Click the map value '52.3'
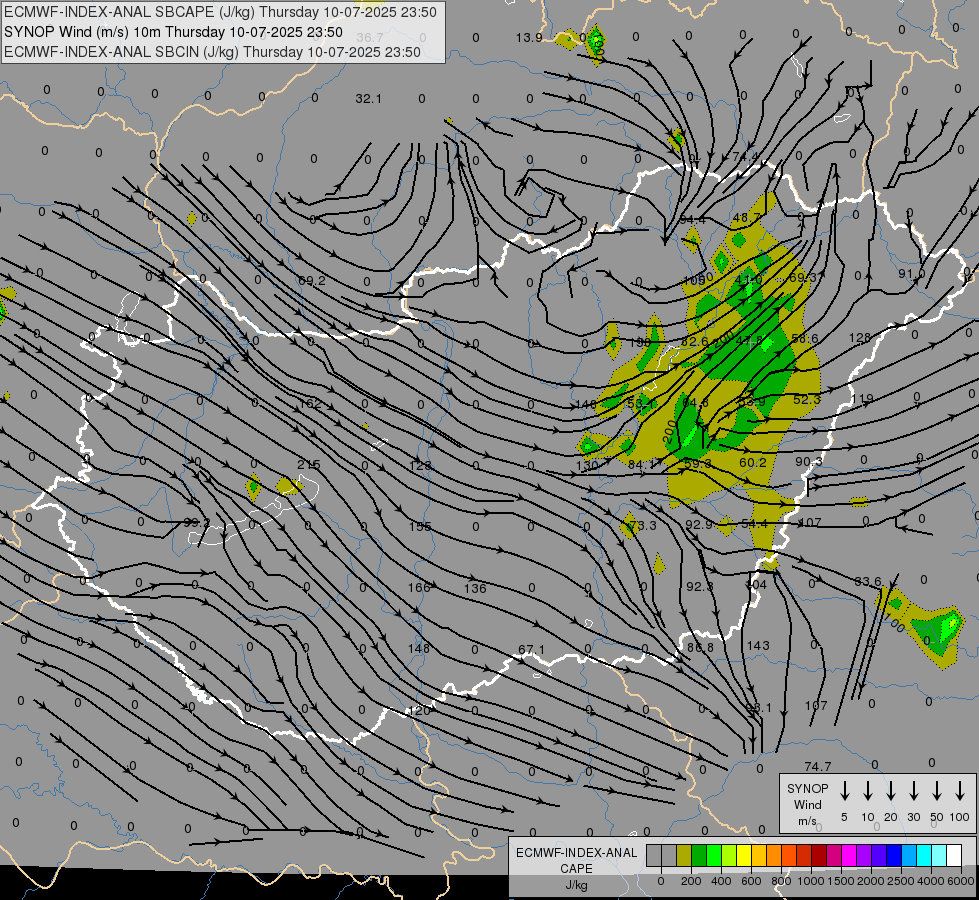 coord(807,399)
